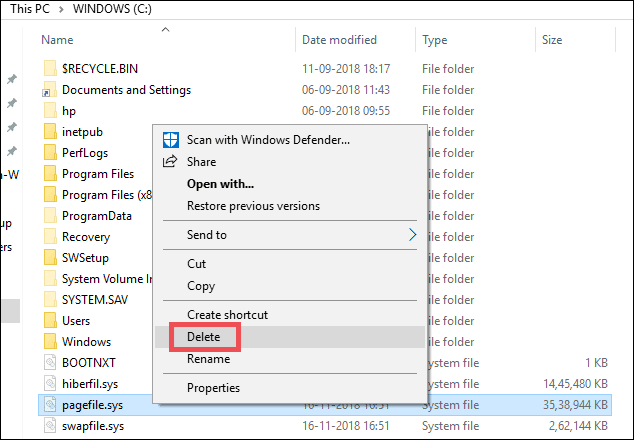634x440 pixels.
Task: Click the Program Files folder name
Action: pyautogui.click(x=98, y=174)
